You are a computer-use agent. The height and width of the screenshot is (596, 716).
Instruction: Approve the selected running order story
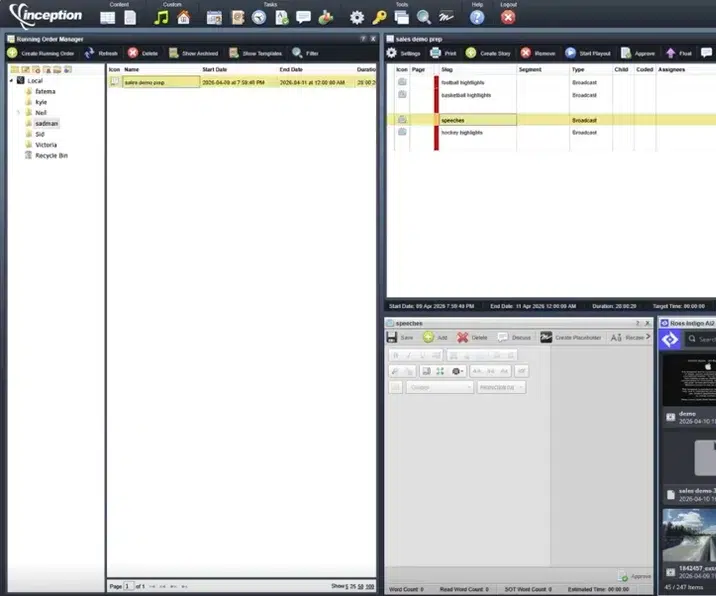pyautogui.click(x=638, y=53)
